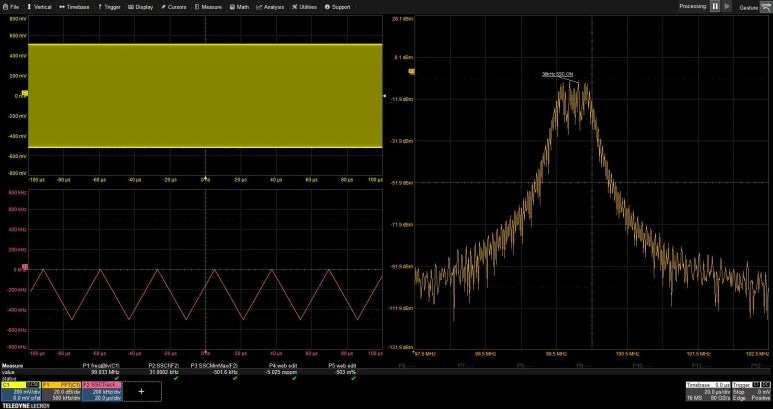Screen dimensions: 773x409
Task: Select the F1 level marker on FFT grid
Action: tap(412, 71)
